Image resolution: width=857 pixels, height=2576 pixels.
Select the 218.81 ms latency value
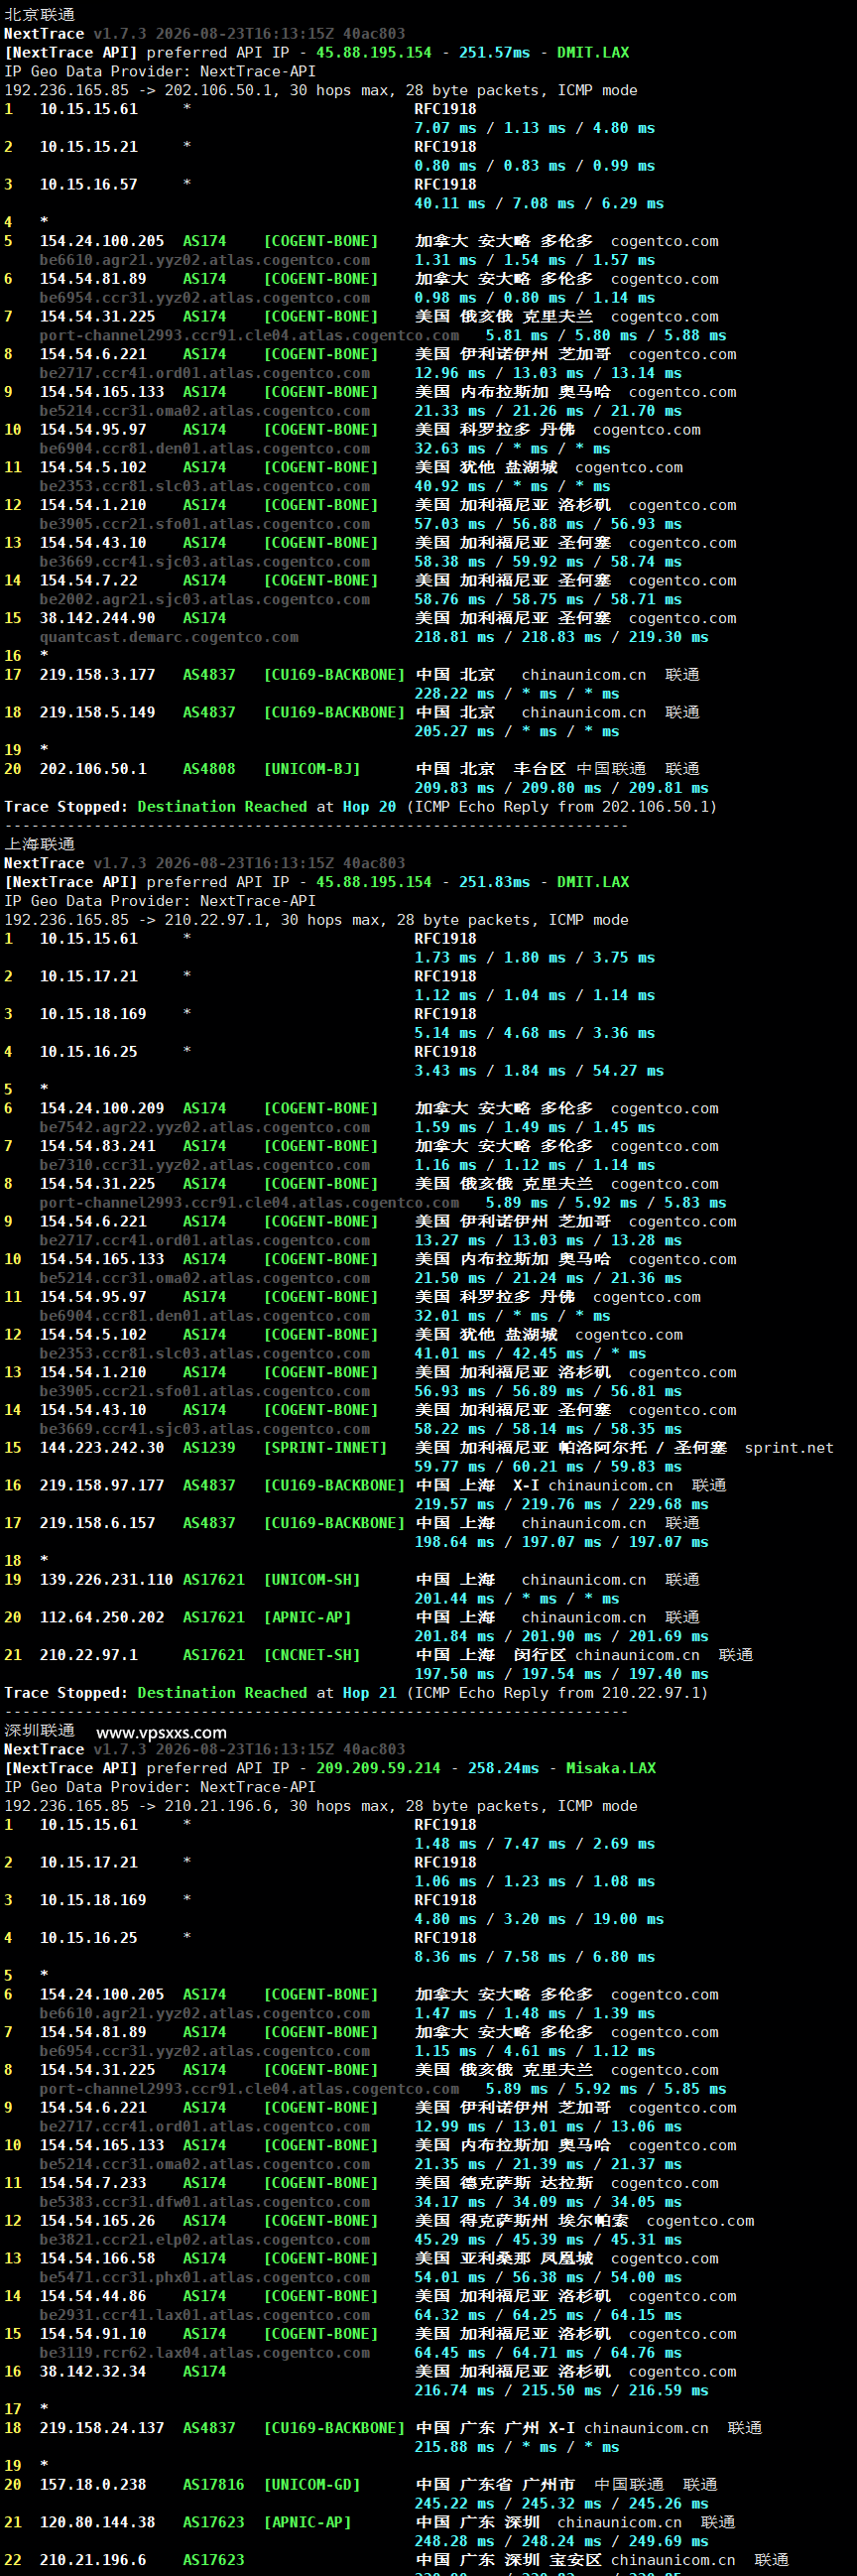[x=454, y=637]
